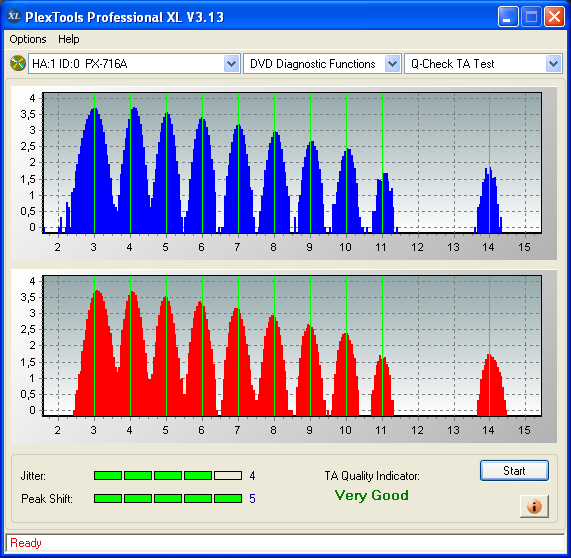Maximize the PlexTools window
This screenshot has width=571, height=558.
[531, 17]
